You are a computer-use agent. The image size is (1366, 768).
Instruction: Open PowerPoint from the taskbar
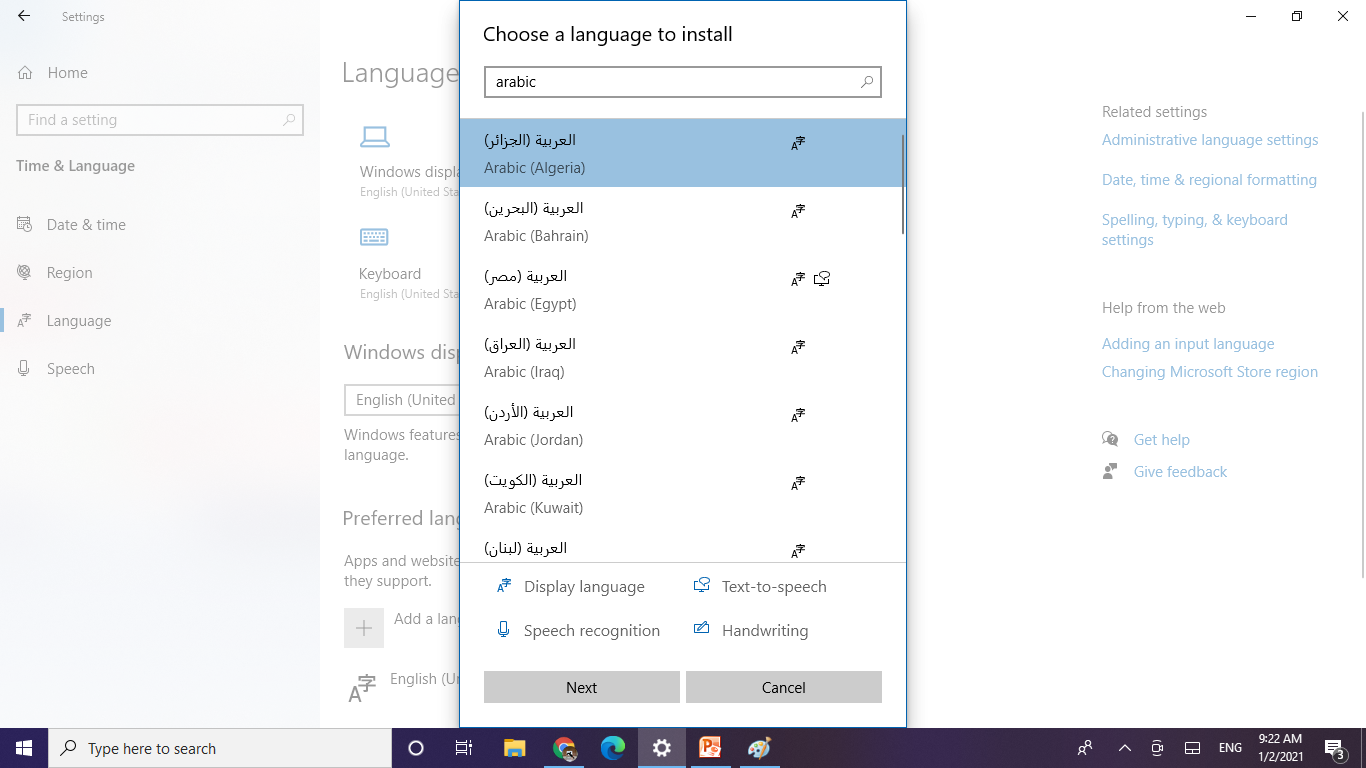coord(710,747)
